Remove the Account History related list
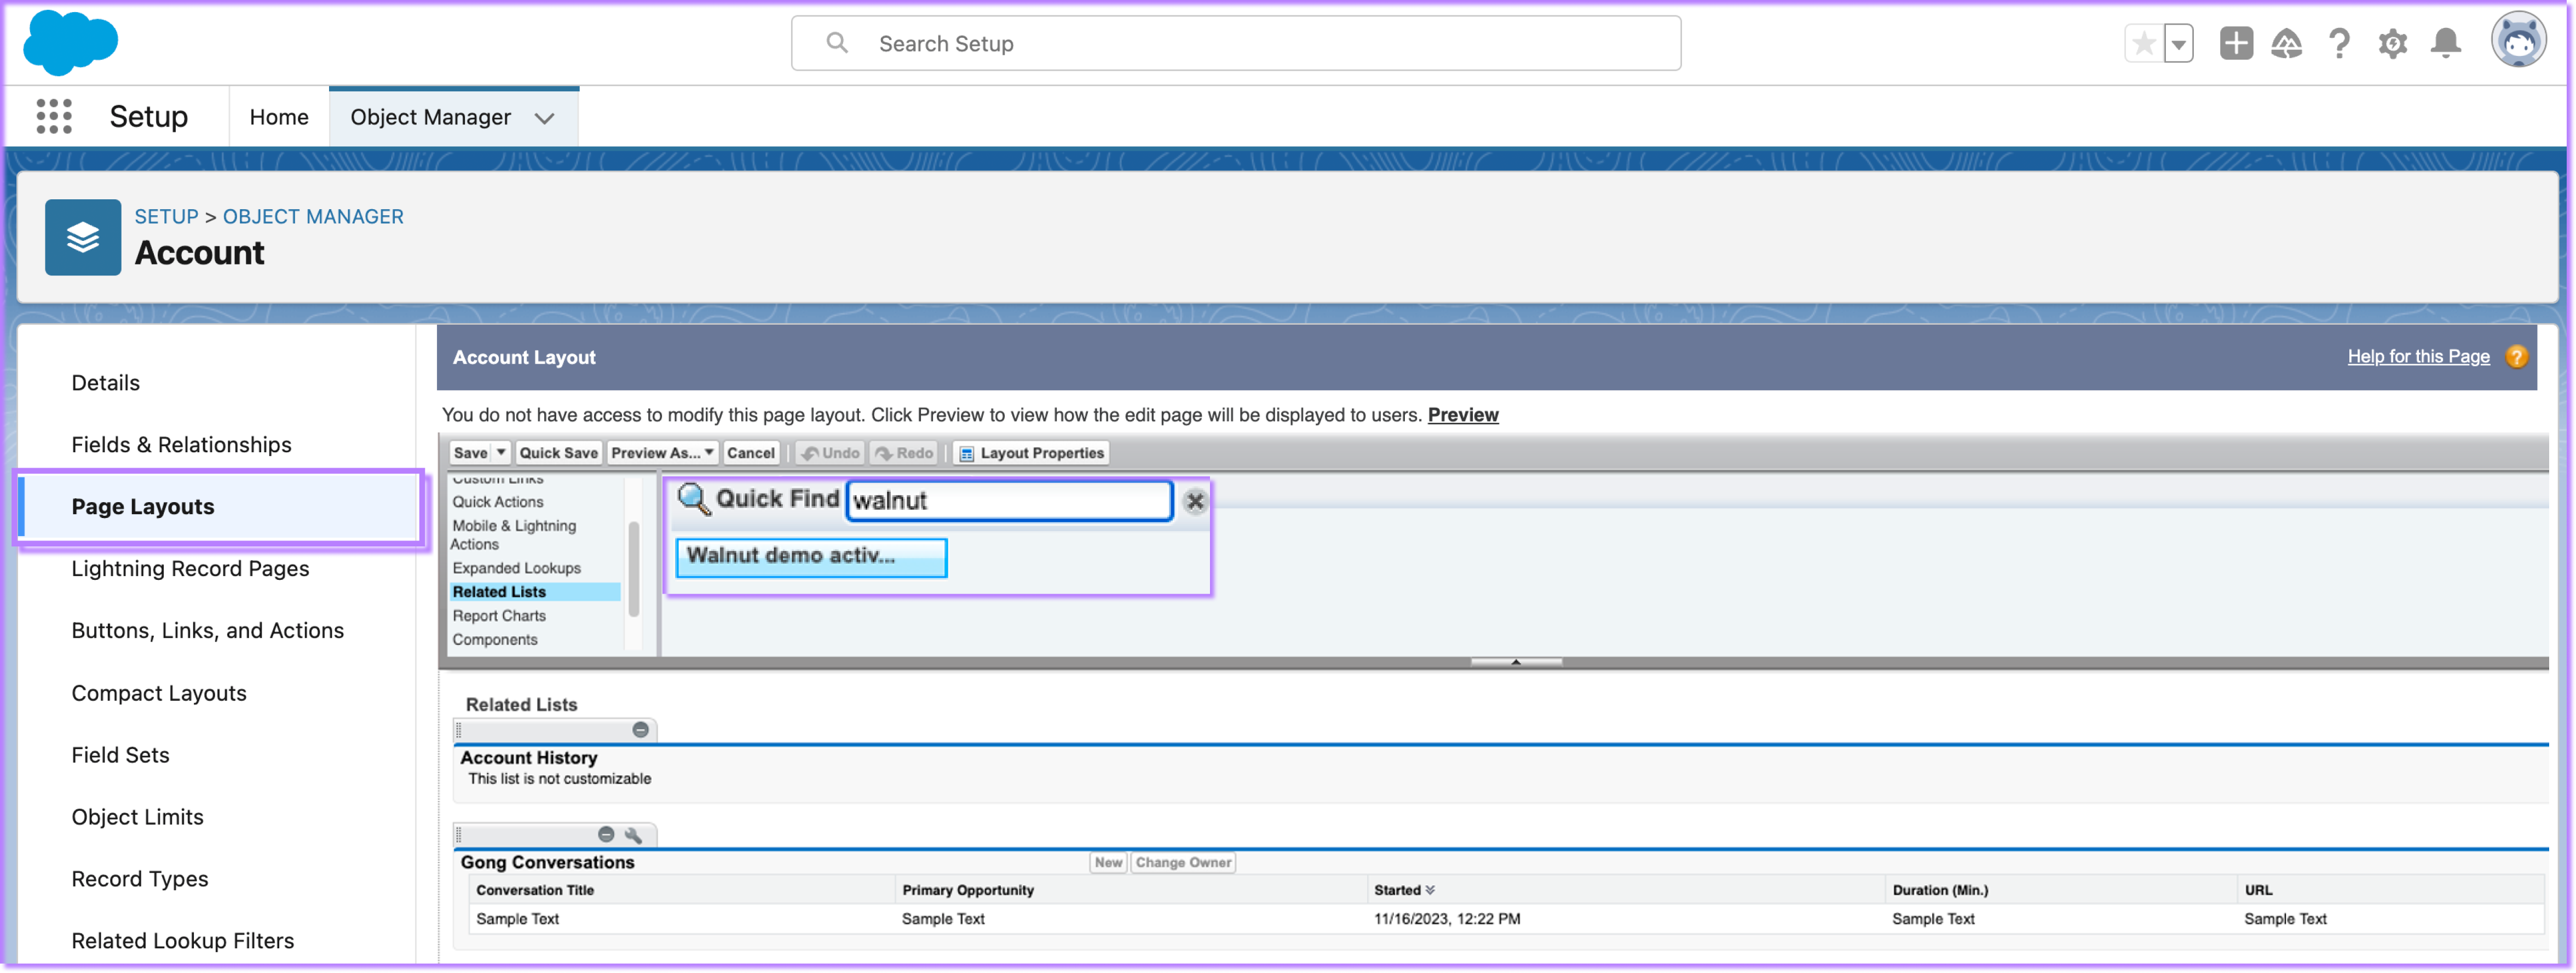Image resolution: width=2576 pixels, height=973 pixels. pos(640,729)
